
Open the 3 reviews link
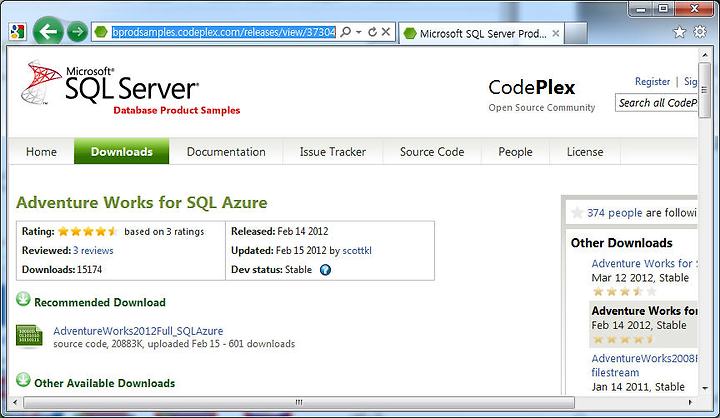point(93,250)
